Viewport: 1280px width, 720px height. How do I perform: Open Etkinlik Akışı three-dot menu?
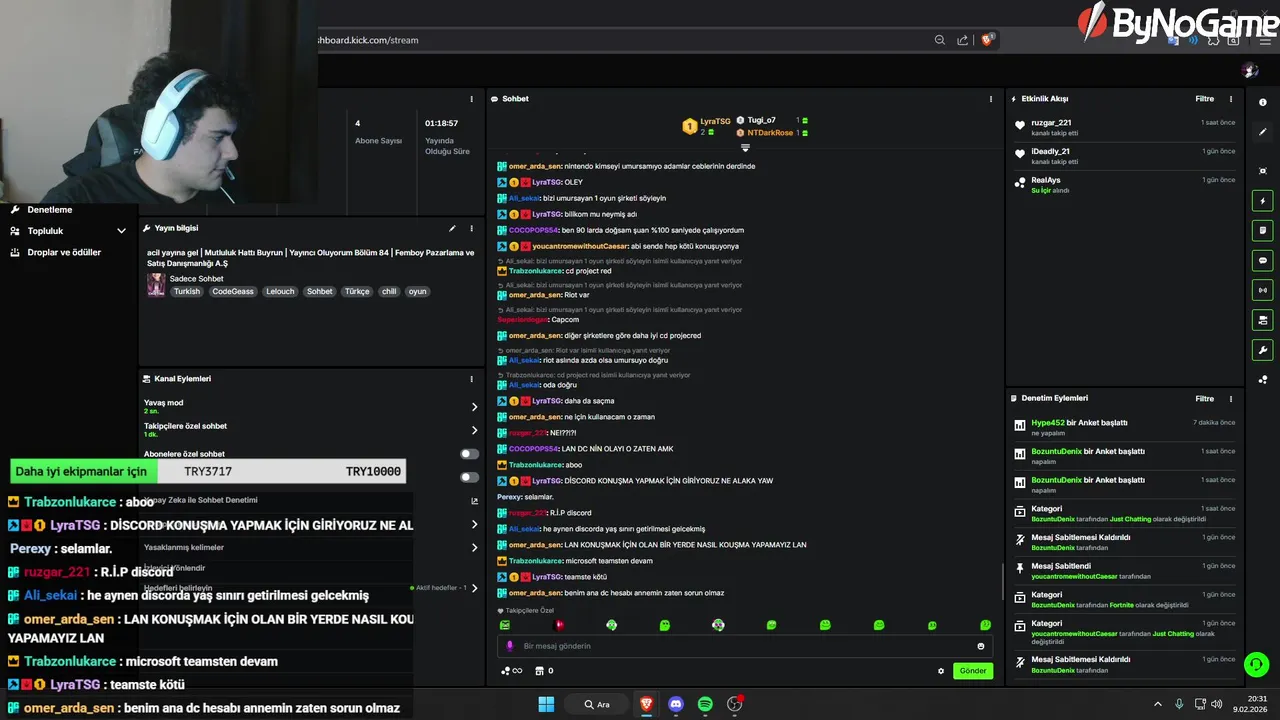(x=1231, y=99)
